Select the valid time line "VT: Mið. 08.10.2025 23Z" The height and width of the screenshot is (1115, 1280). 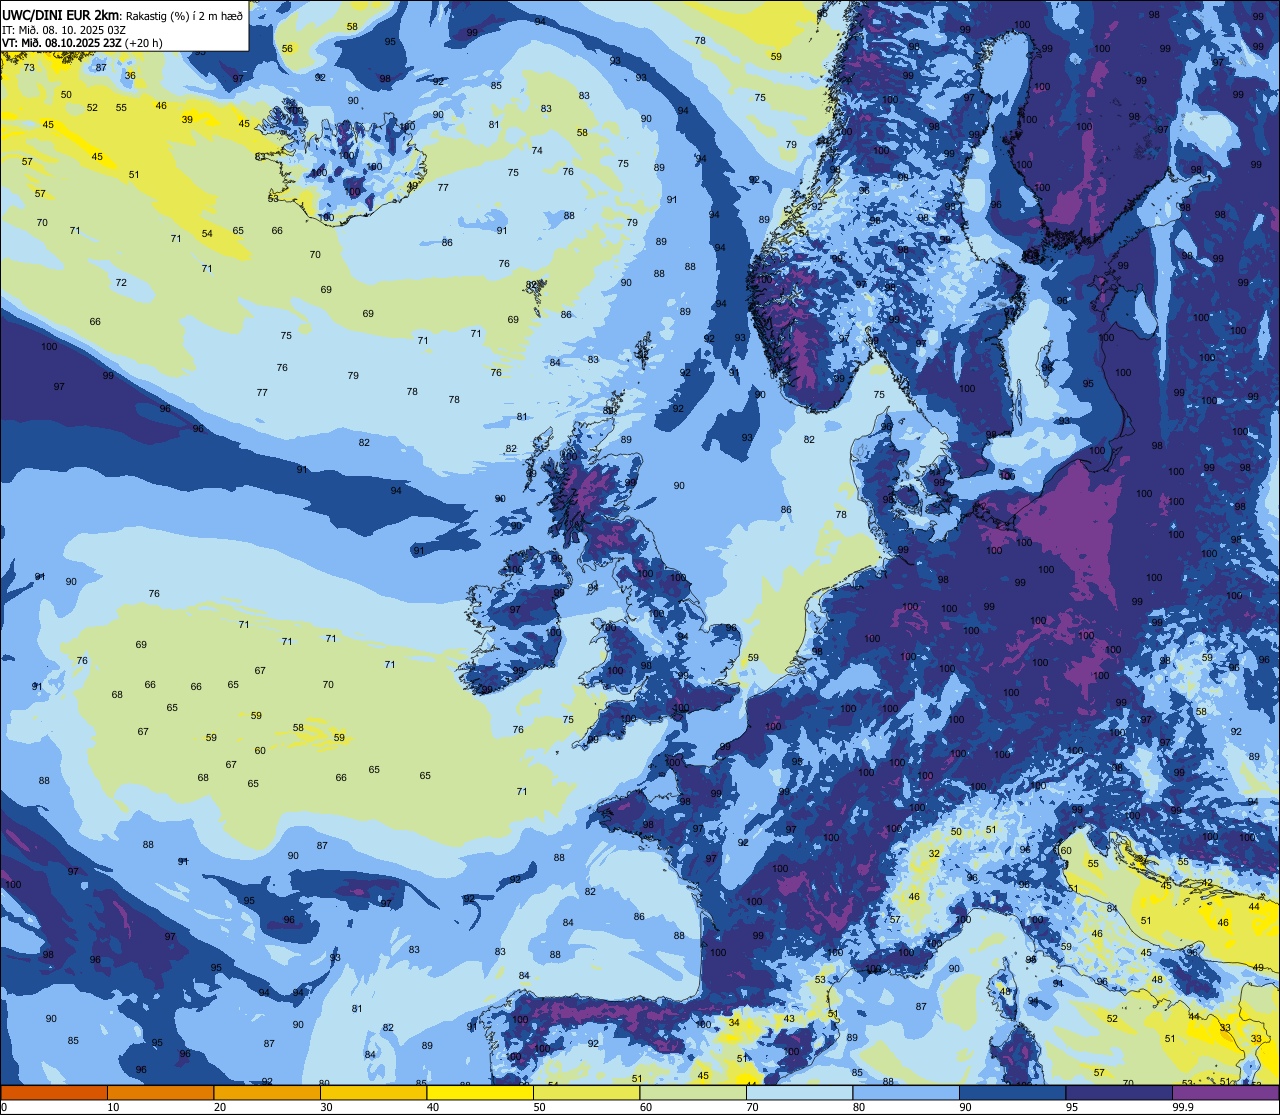tap(62, 43)
